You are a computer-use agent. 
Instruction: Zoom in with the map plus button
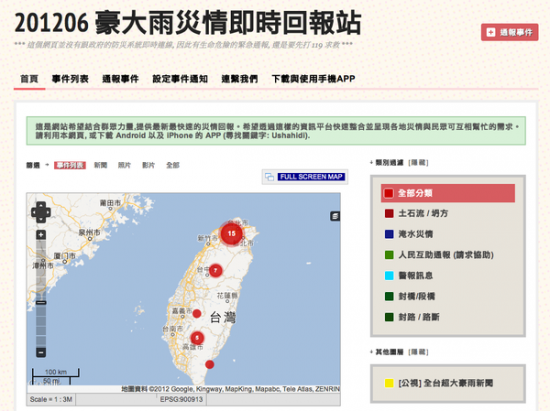[x=41, y=235]
